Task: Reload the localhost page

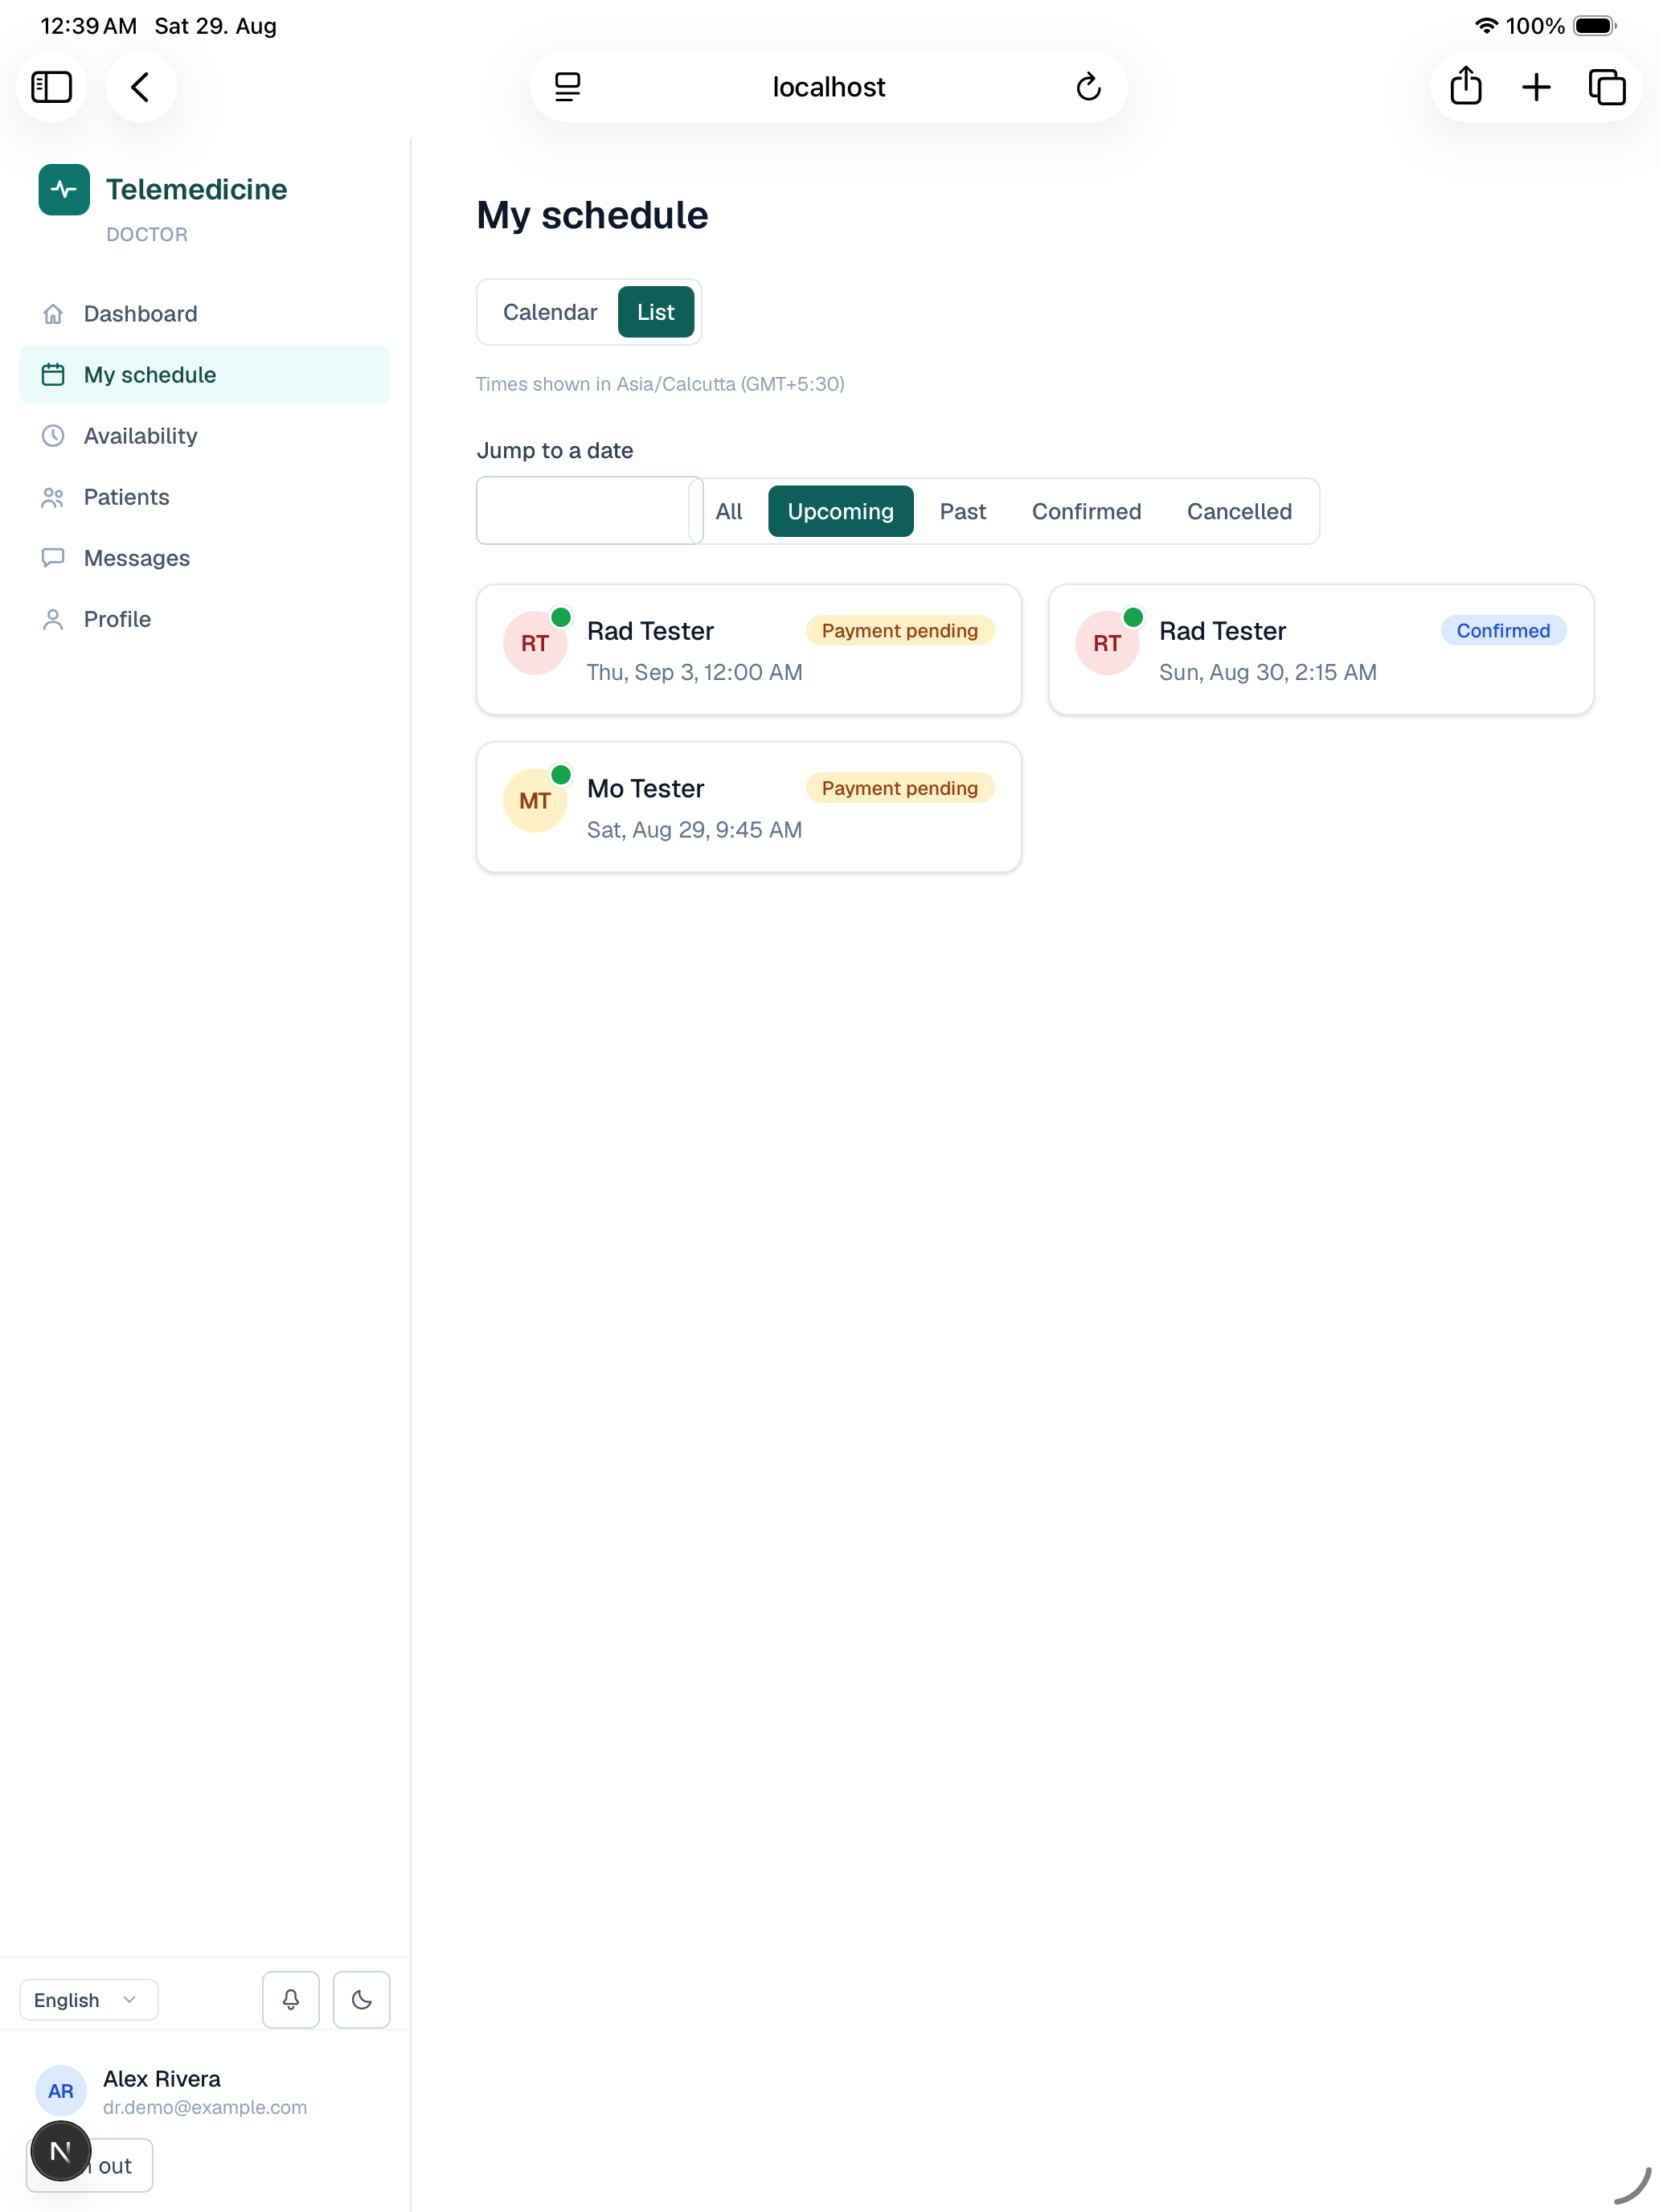Action: click(1088, 87)
